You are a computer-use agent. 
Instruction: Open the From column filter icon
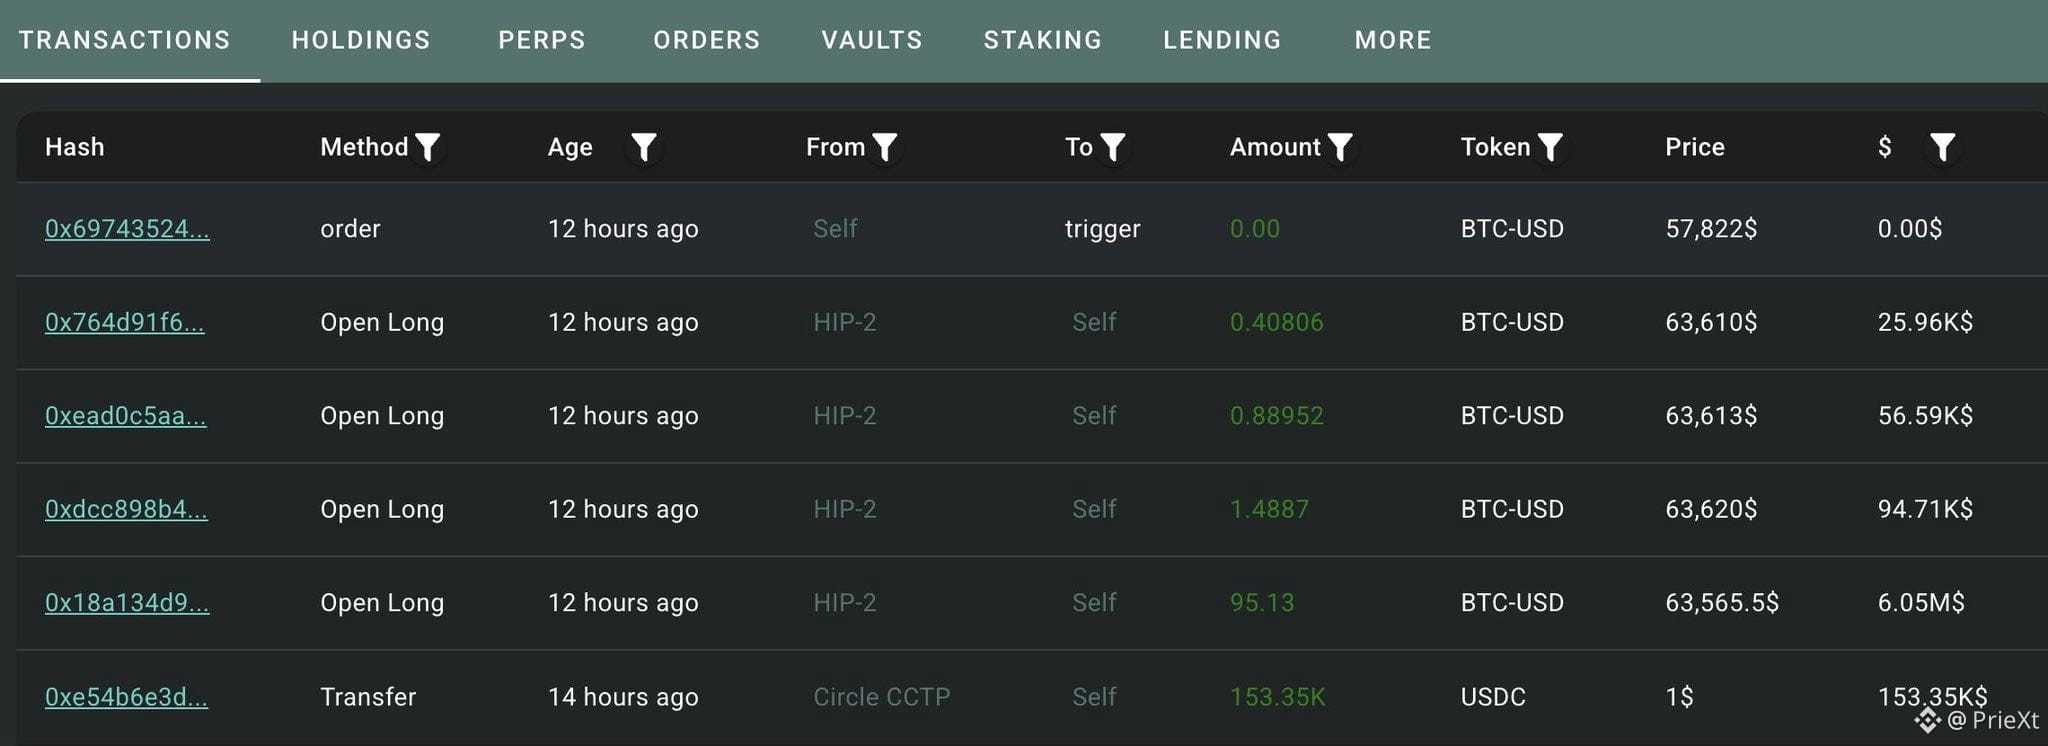click(x=884, y=147)
